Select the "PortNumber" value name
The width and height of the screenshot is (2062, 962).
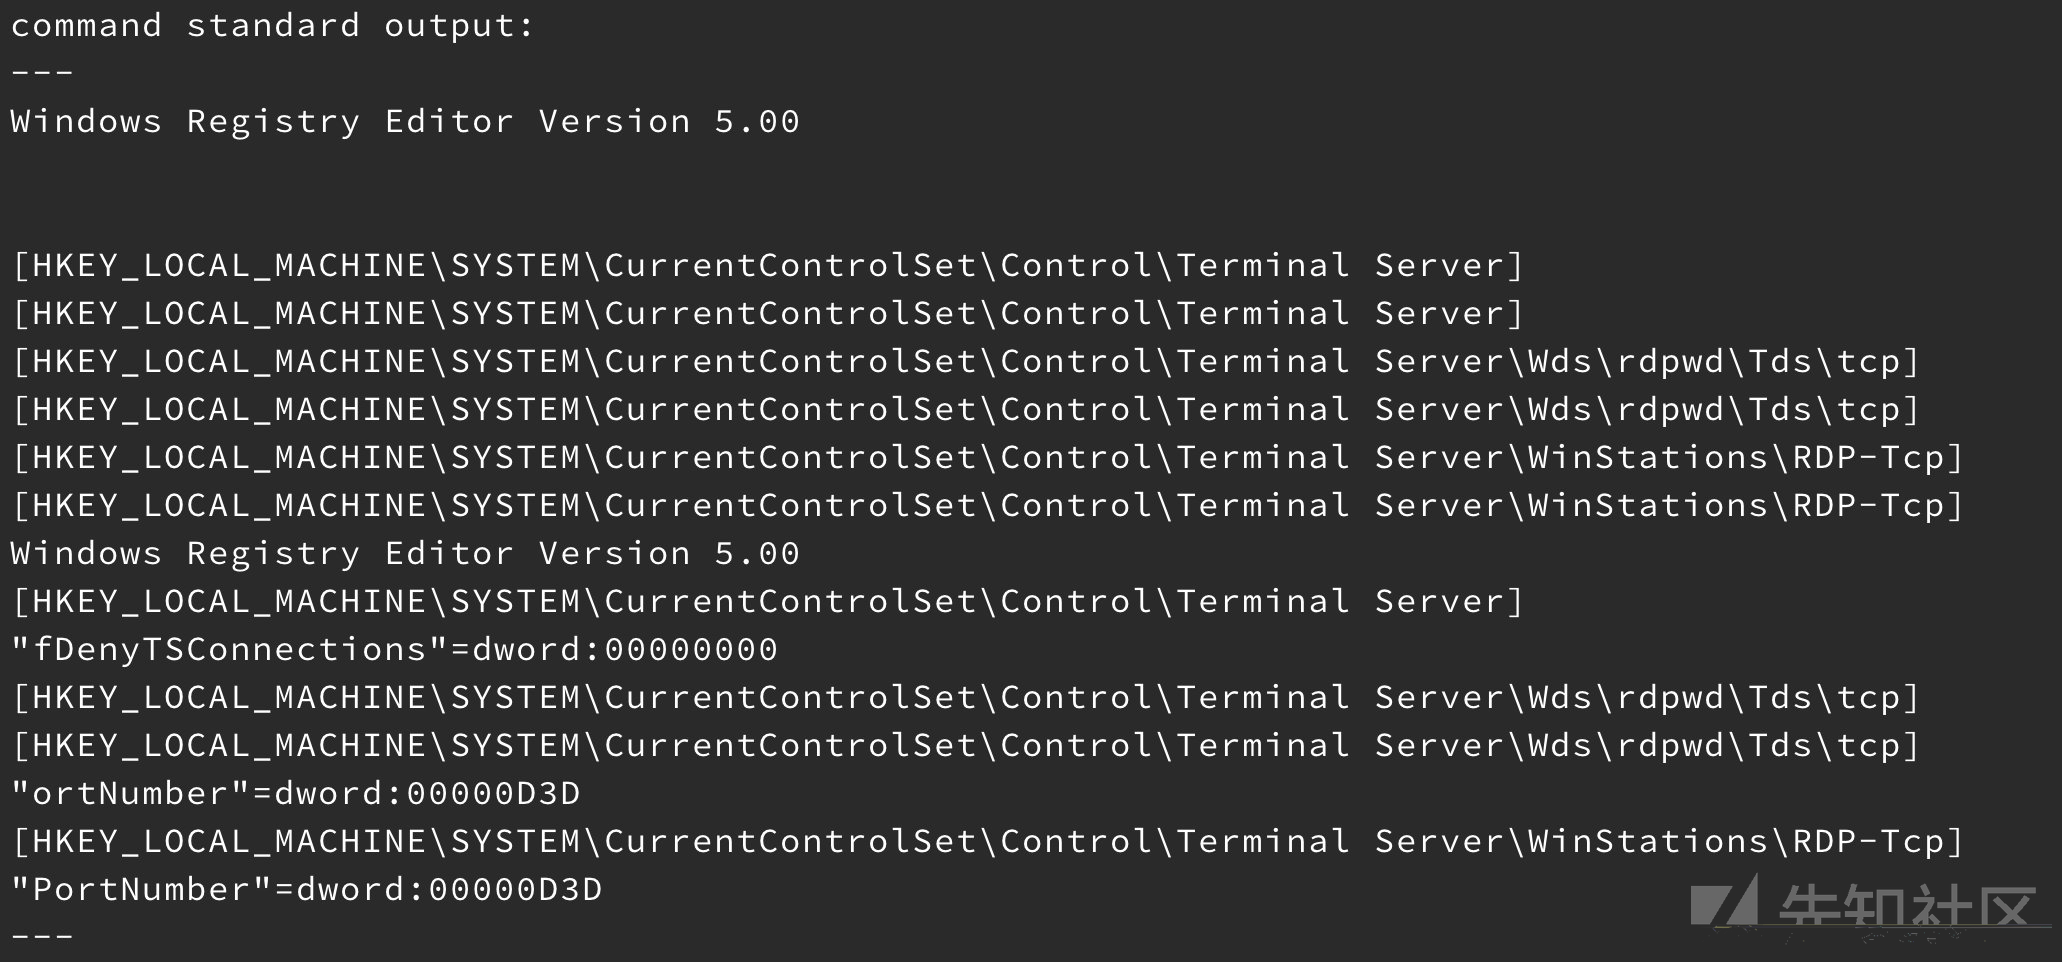click(x=141, y=889)
